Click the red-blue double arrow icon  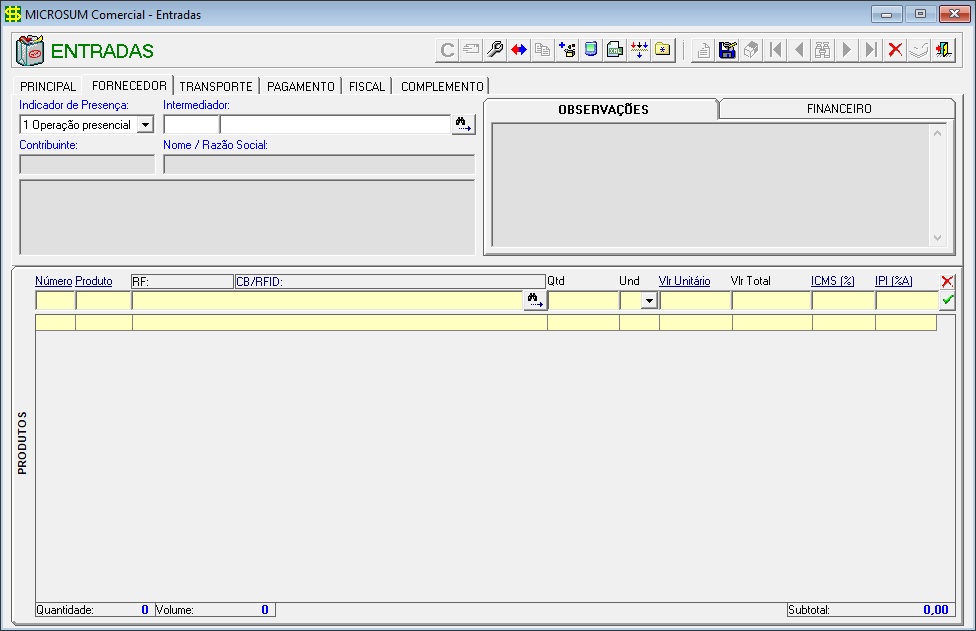[x=519, y=50]
